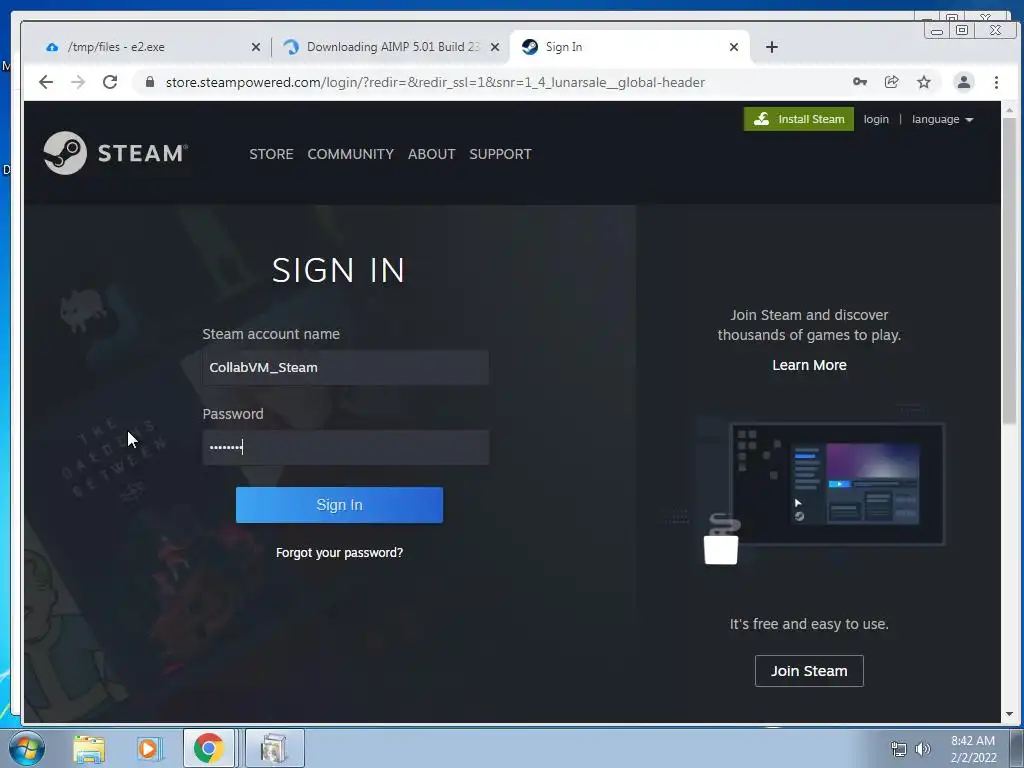
Task: Go to the ABOUT page
Action: coord(432,154)
